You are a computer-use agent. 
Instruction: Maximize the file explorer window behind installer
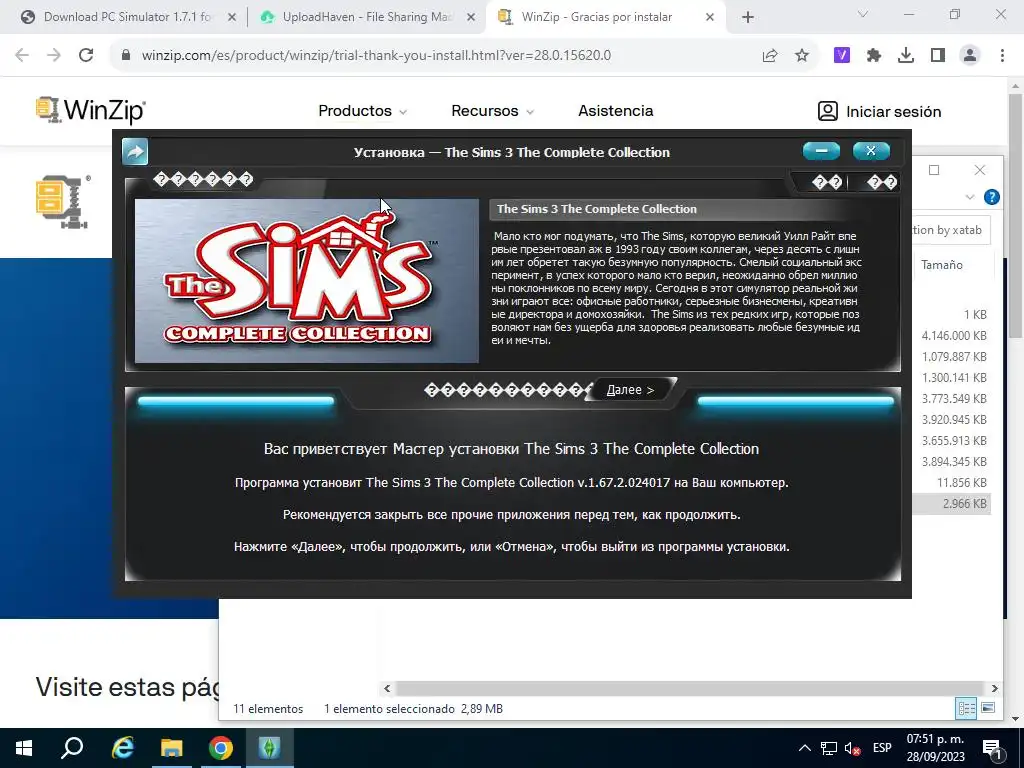tap(934, 170)
